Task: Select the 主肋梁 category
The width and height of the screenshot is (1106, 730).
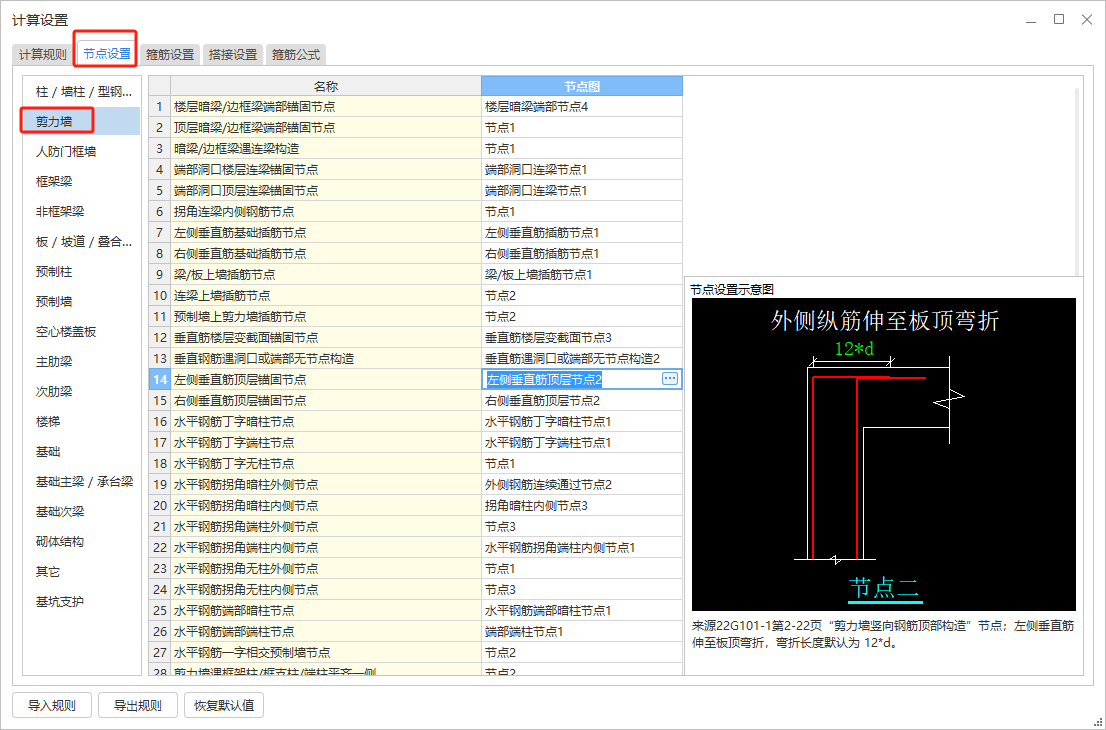Action: click(82, 362)
